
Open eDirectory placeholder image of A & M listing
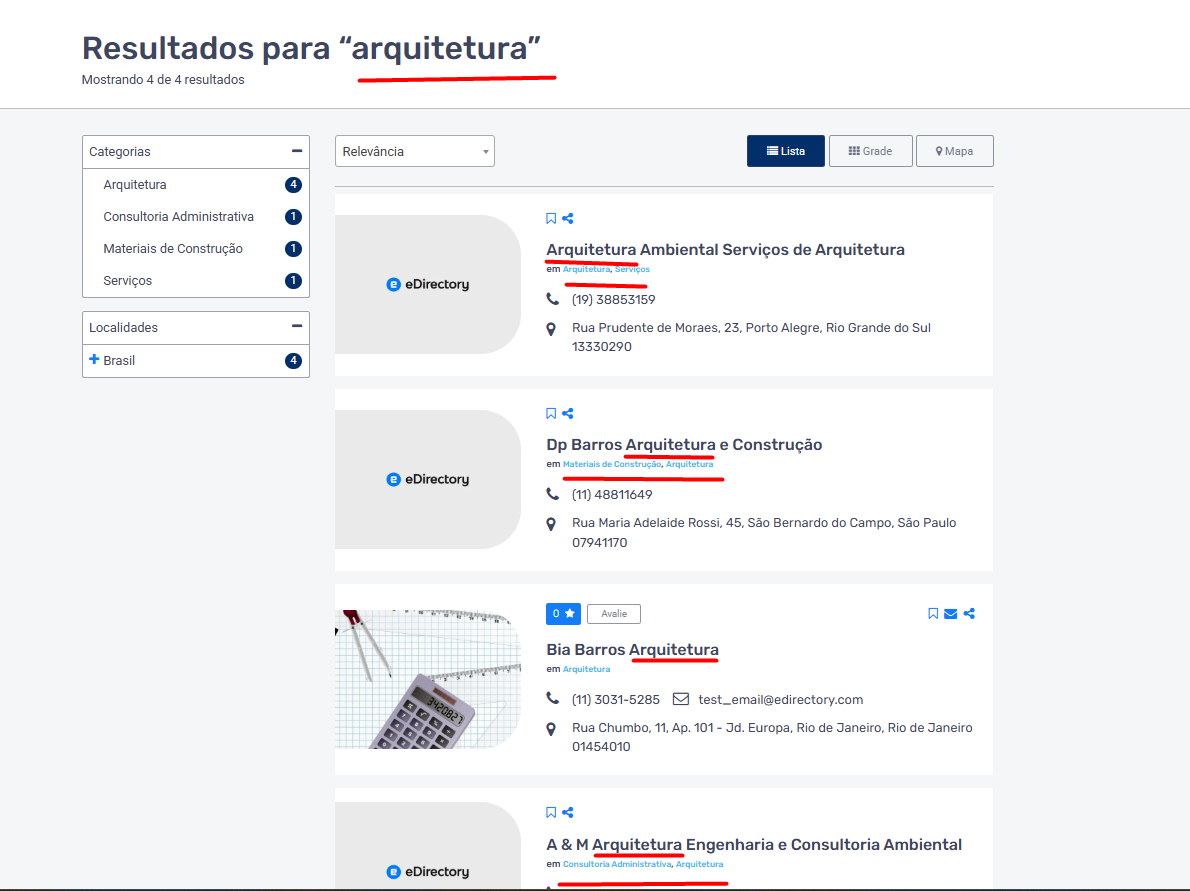click(x=428, y=846)
